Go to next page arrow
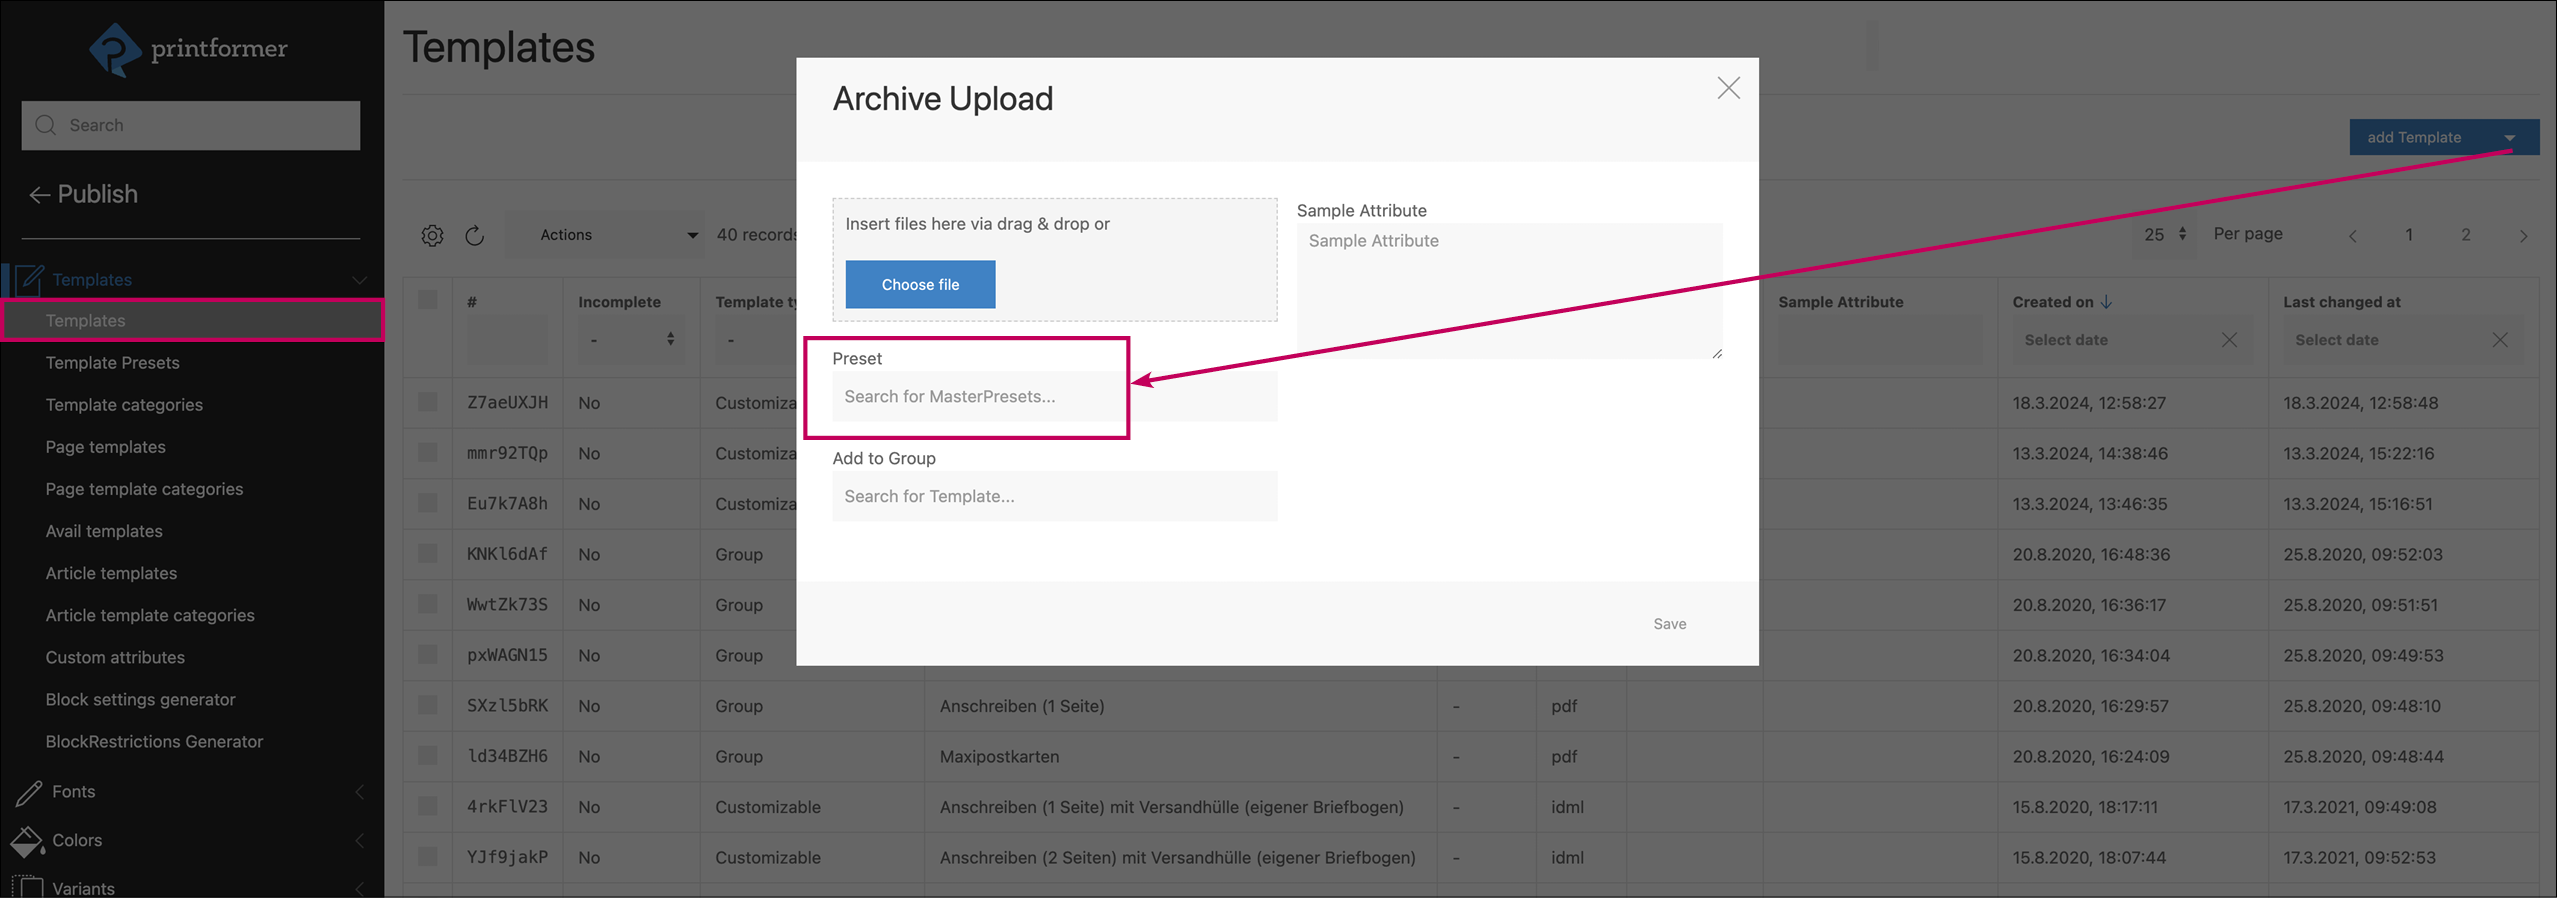This screenshot has height=898, width=2557. tap(2523, 236)
